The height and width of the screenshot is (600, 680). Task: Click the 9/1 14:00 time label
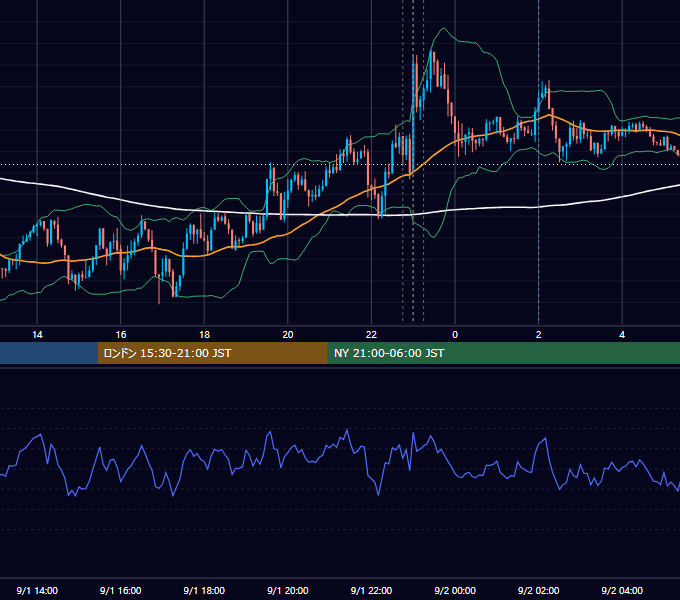coord(37,590)
